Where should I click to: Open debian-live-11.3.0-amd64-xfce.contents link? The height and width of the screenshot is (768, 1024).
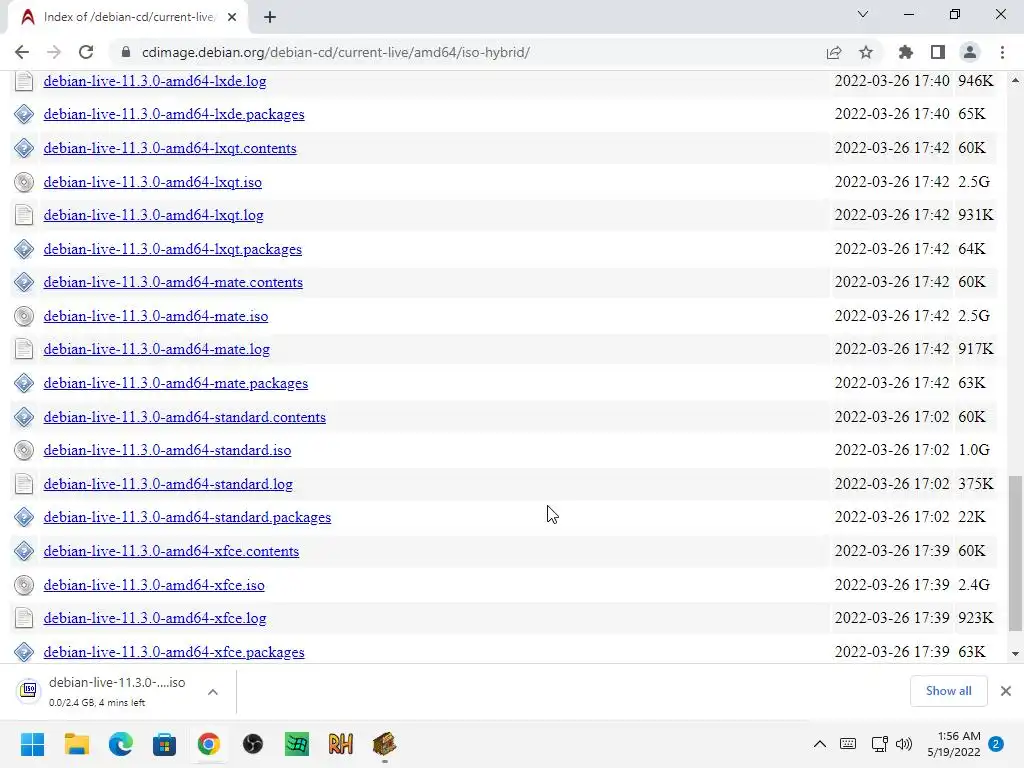coord(171,551)
